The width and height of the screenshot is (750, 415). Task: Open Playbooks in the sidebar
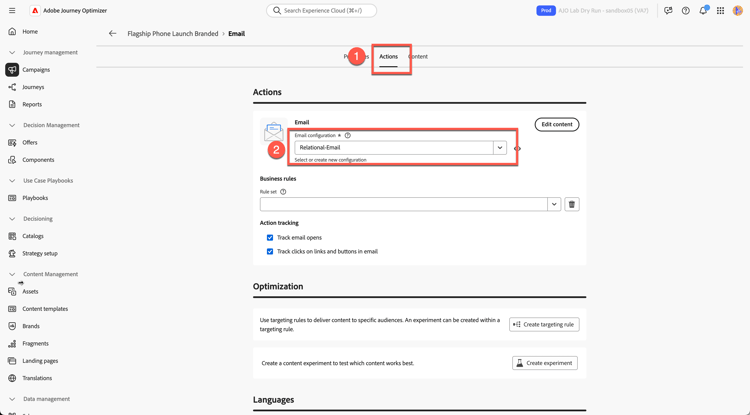[35, 198]
